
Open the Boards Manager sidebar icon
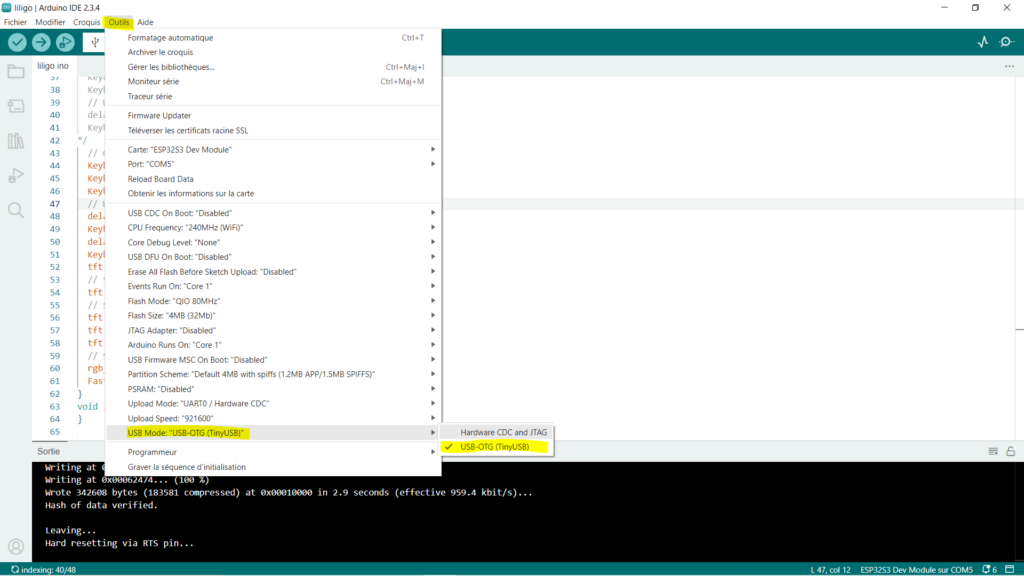[x=16, y=106]
